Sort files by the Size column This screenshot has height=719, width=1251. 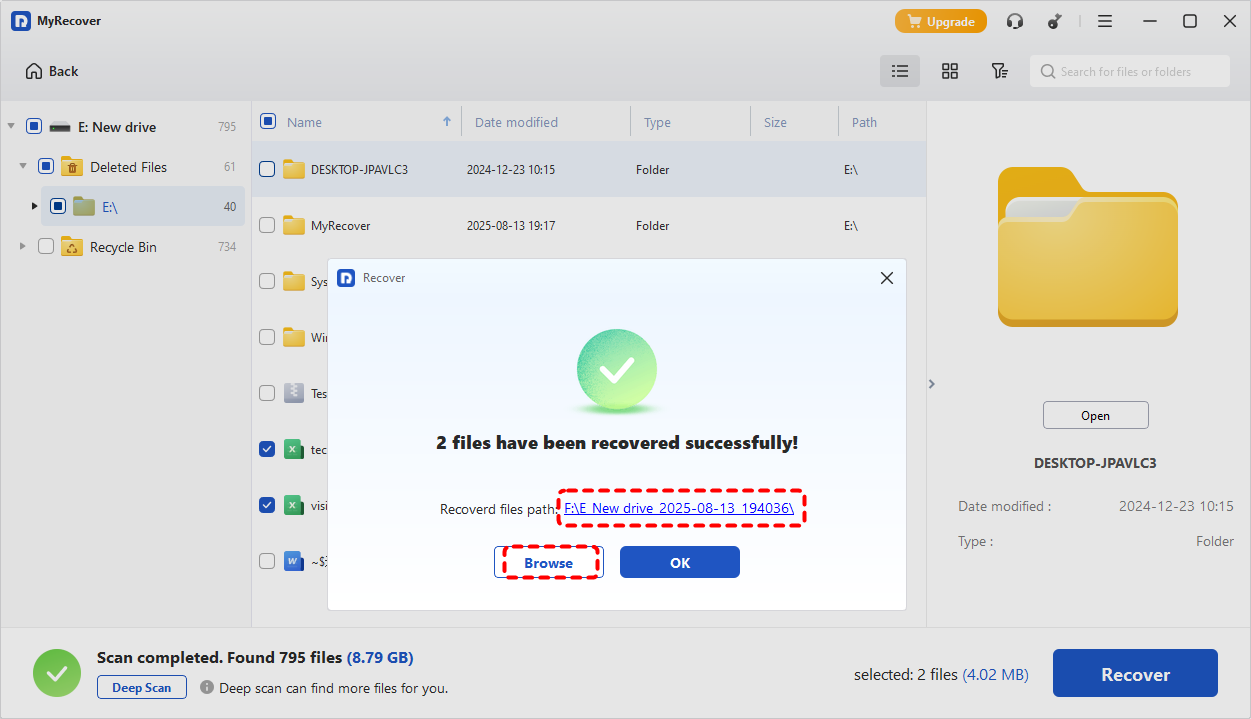click(775, 122)
